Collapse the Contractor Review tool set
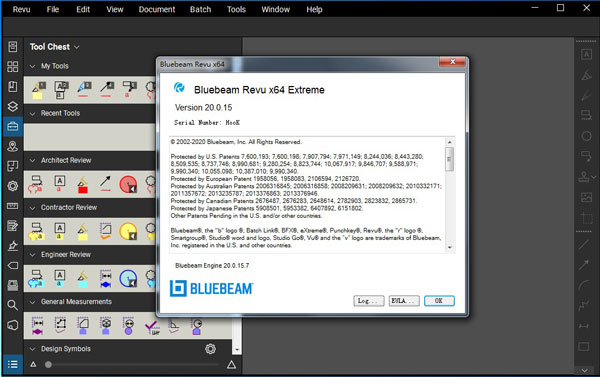Image resolution: width=600 pixels, height=377 pixels. tap(33, 207)
